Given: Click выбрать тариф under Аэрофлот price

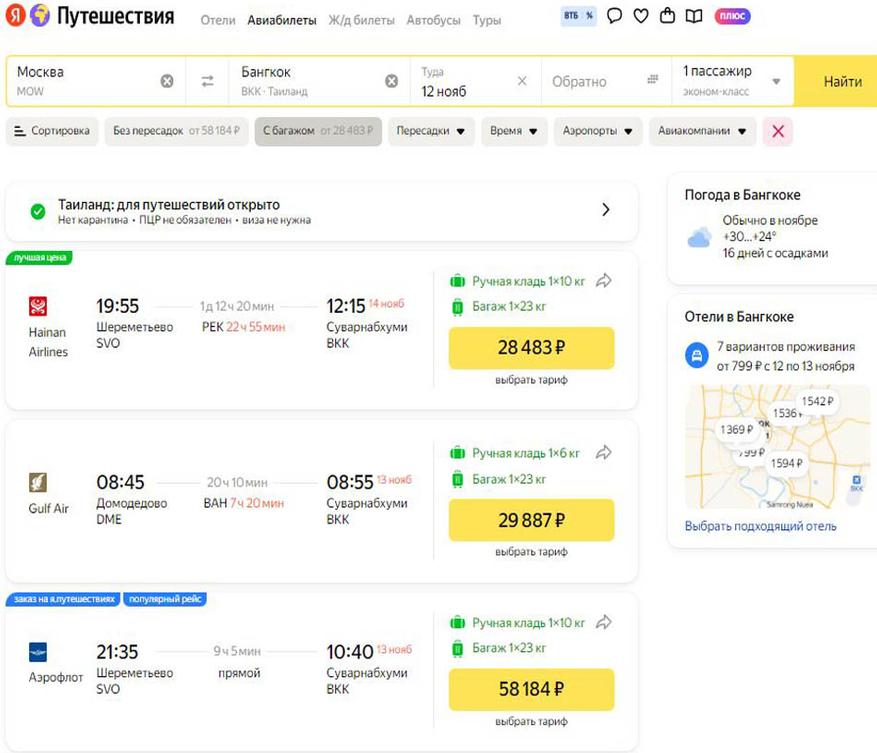Looking at the screenshot, I should (x=531, y=722).
